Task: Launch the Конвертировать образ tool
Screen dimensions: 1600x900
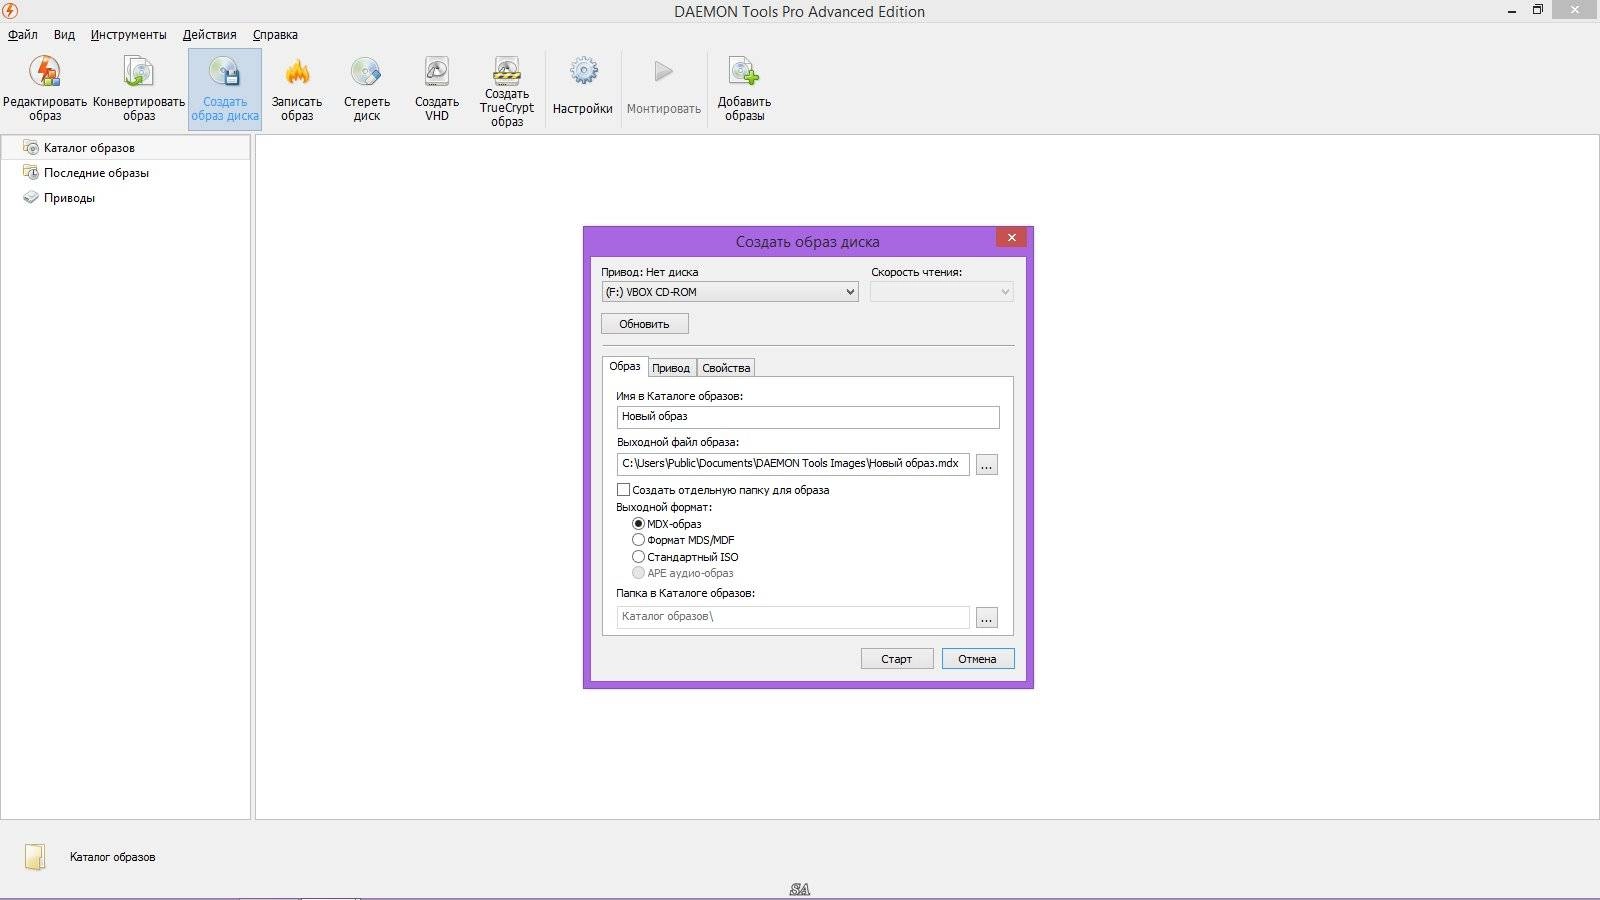Action: (139, 89)
